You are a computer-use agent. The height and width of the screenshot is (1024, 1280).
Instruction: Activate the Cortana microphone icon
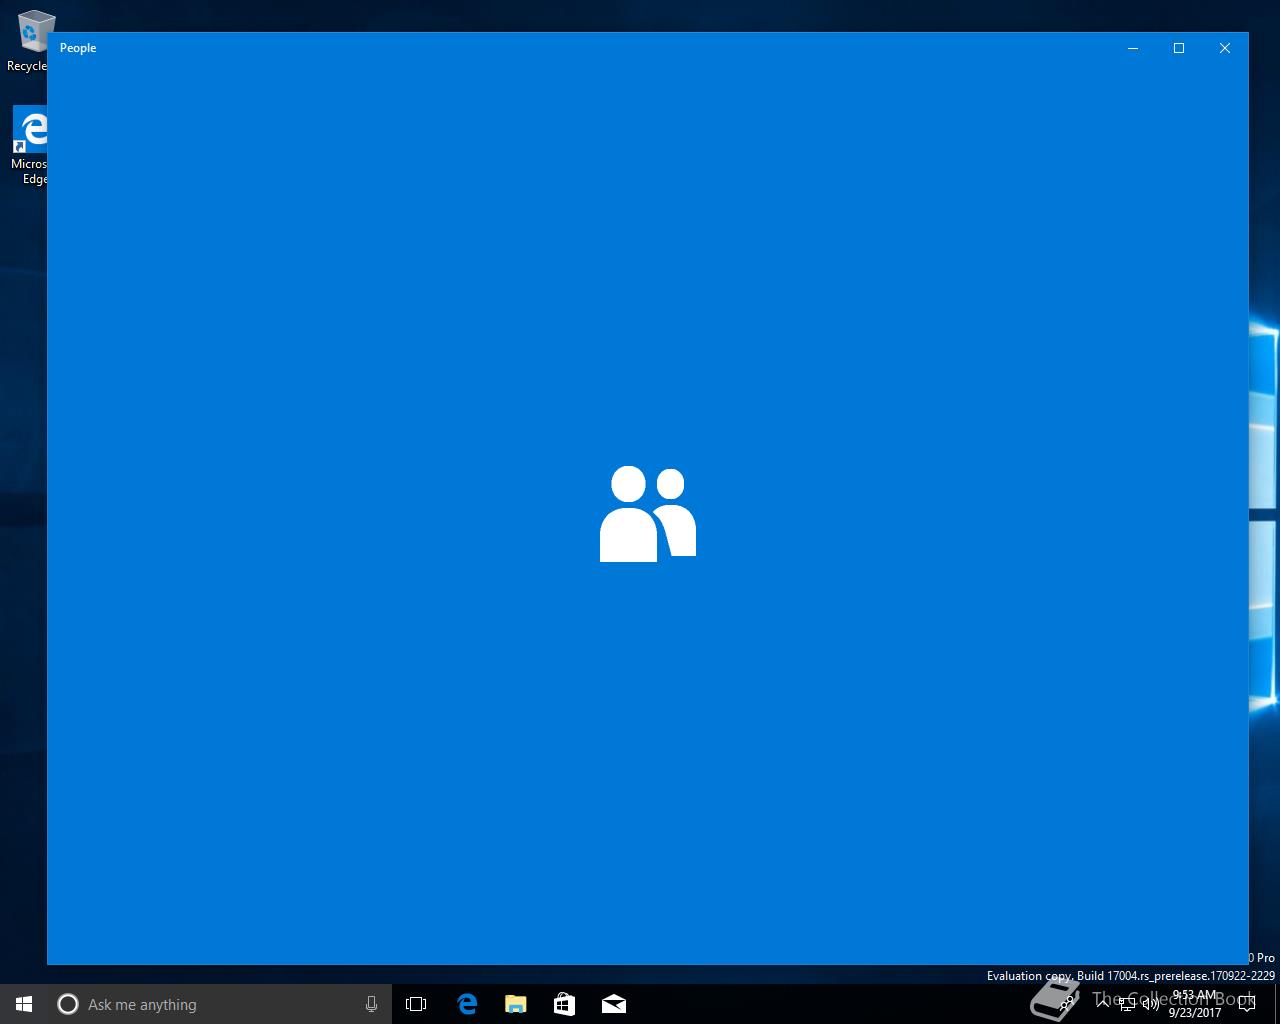[x=371, y=1004]
